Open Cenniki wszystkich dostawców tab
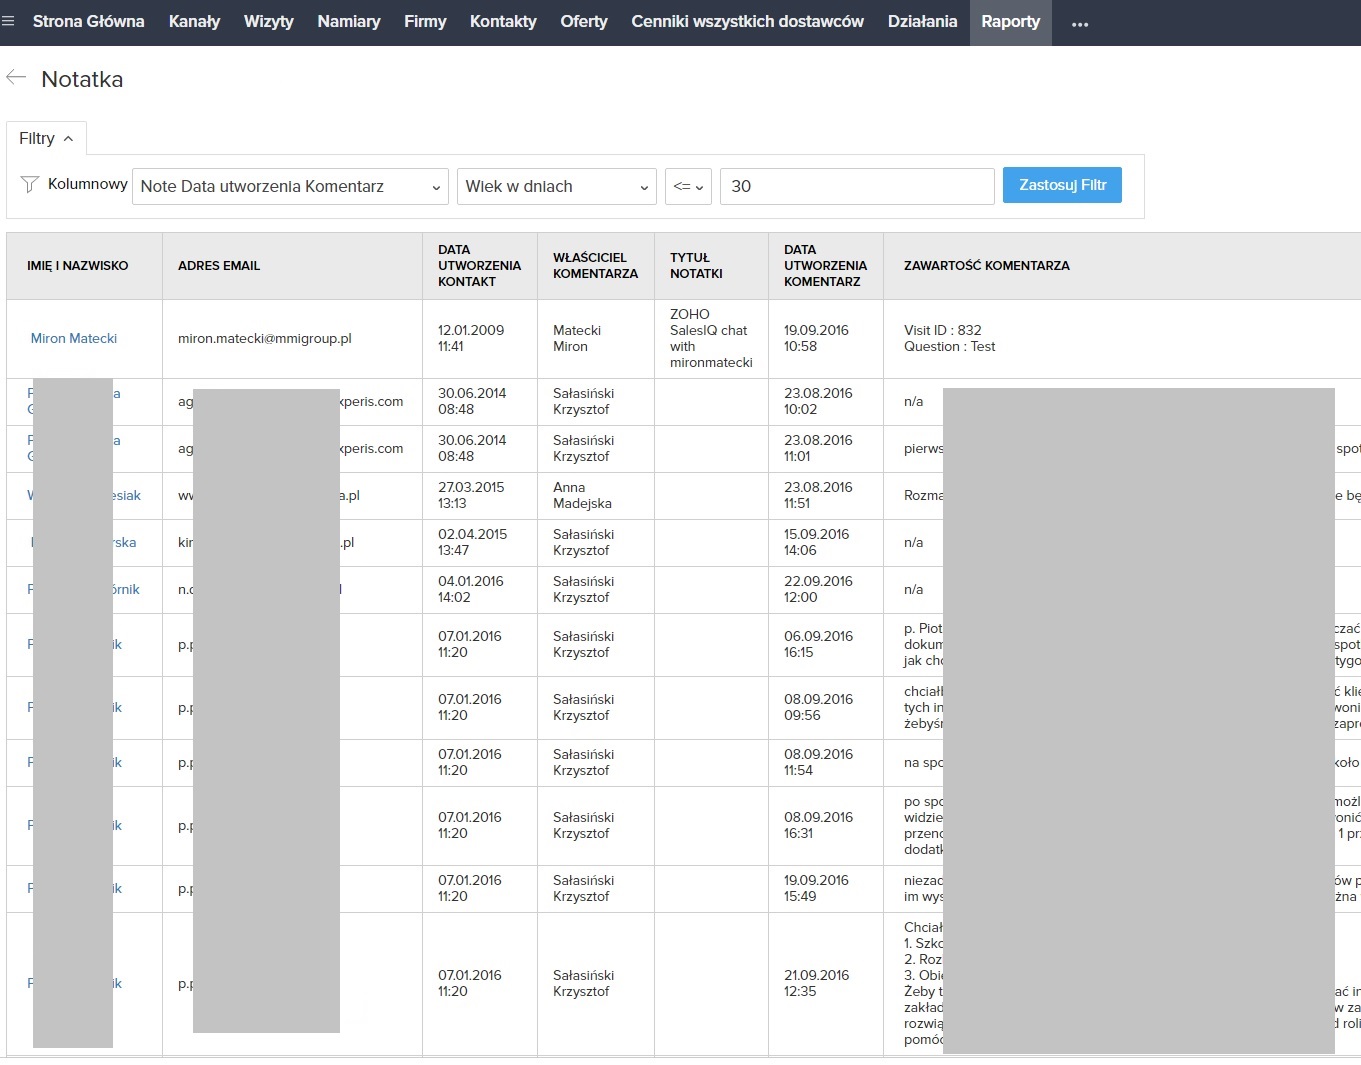The image size is (1361, 1065). [747, 22]
